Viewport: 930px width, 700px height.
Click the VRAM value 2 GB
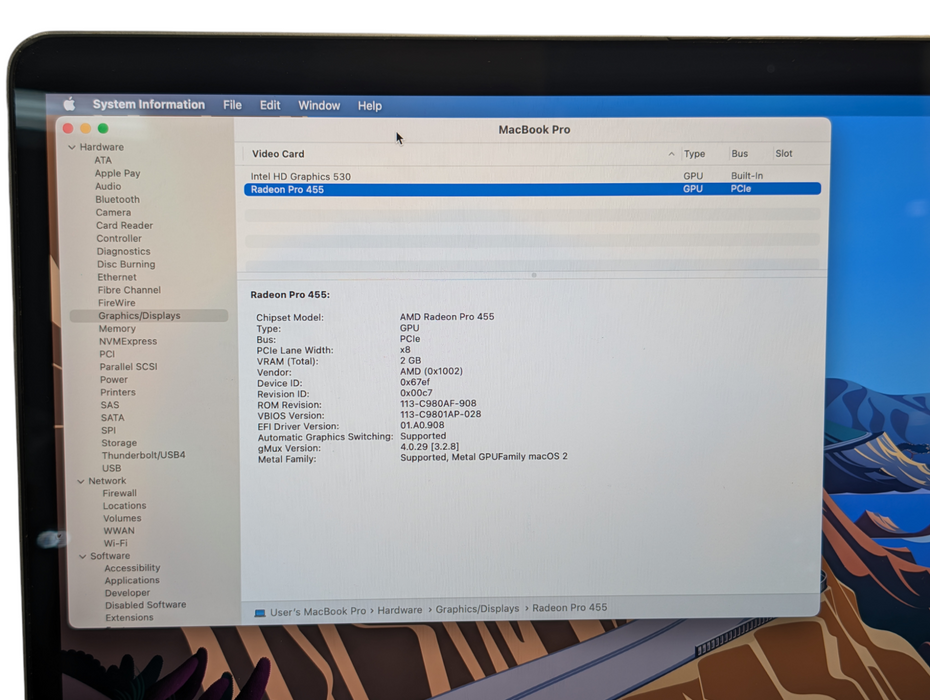(x=410, y=360)
